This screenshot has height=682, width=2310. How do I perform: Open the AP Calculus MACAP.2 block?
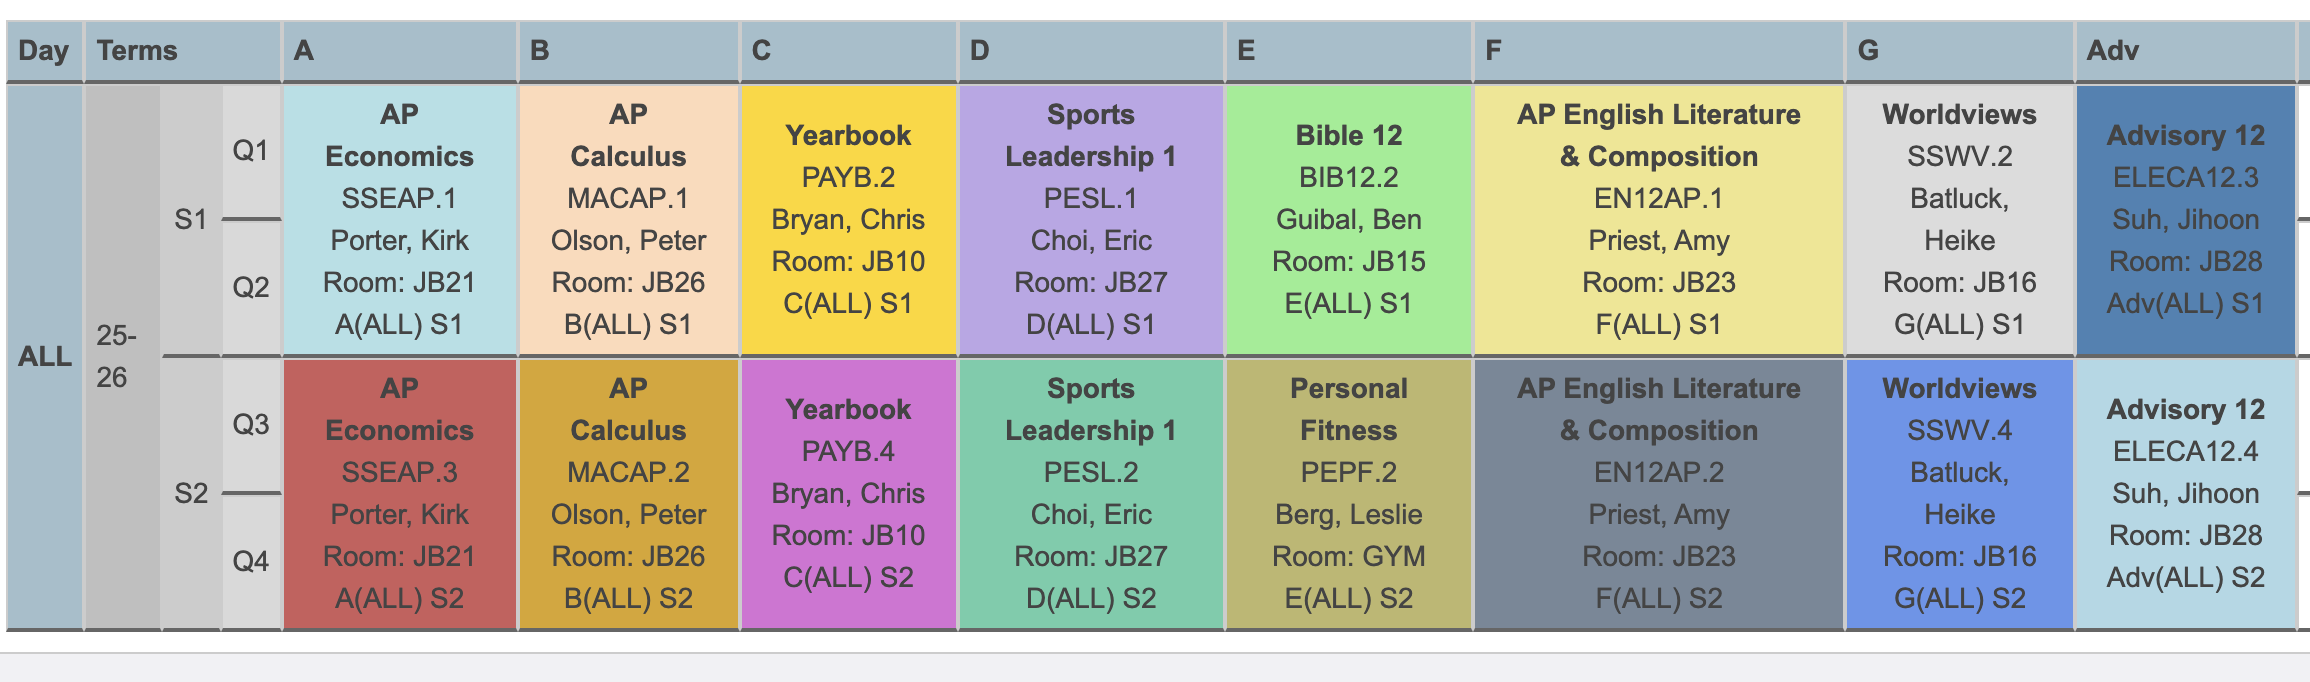click(628, 493)
